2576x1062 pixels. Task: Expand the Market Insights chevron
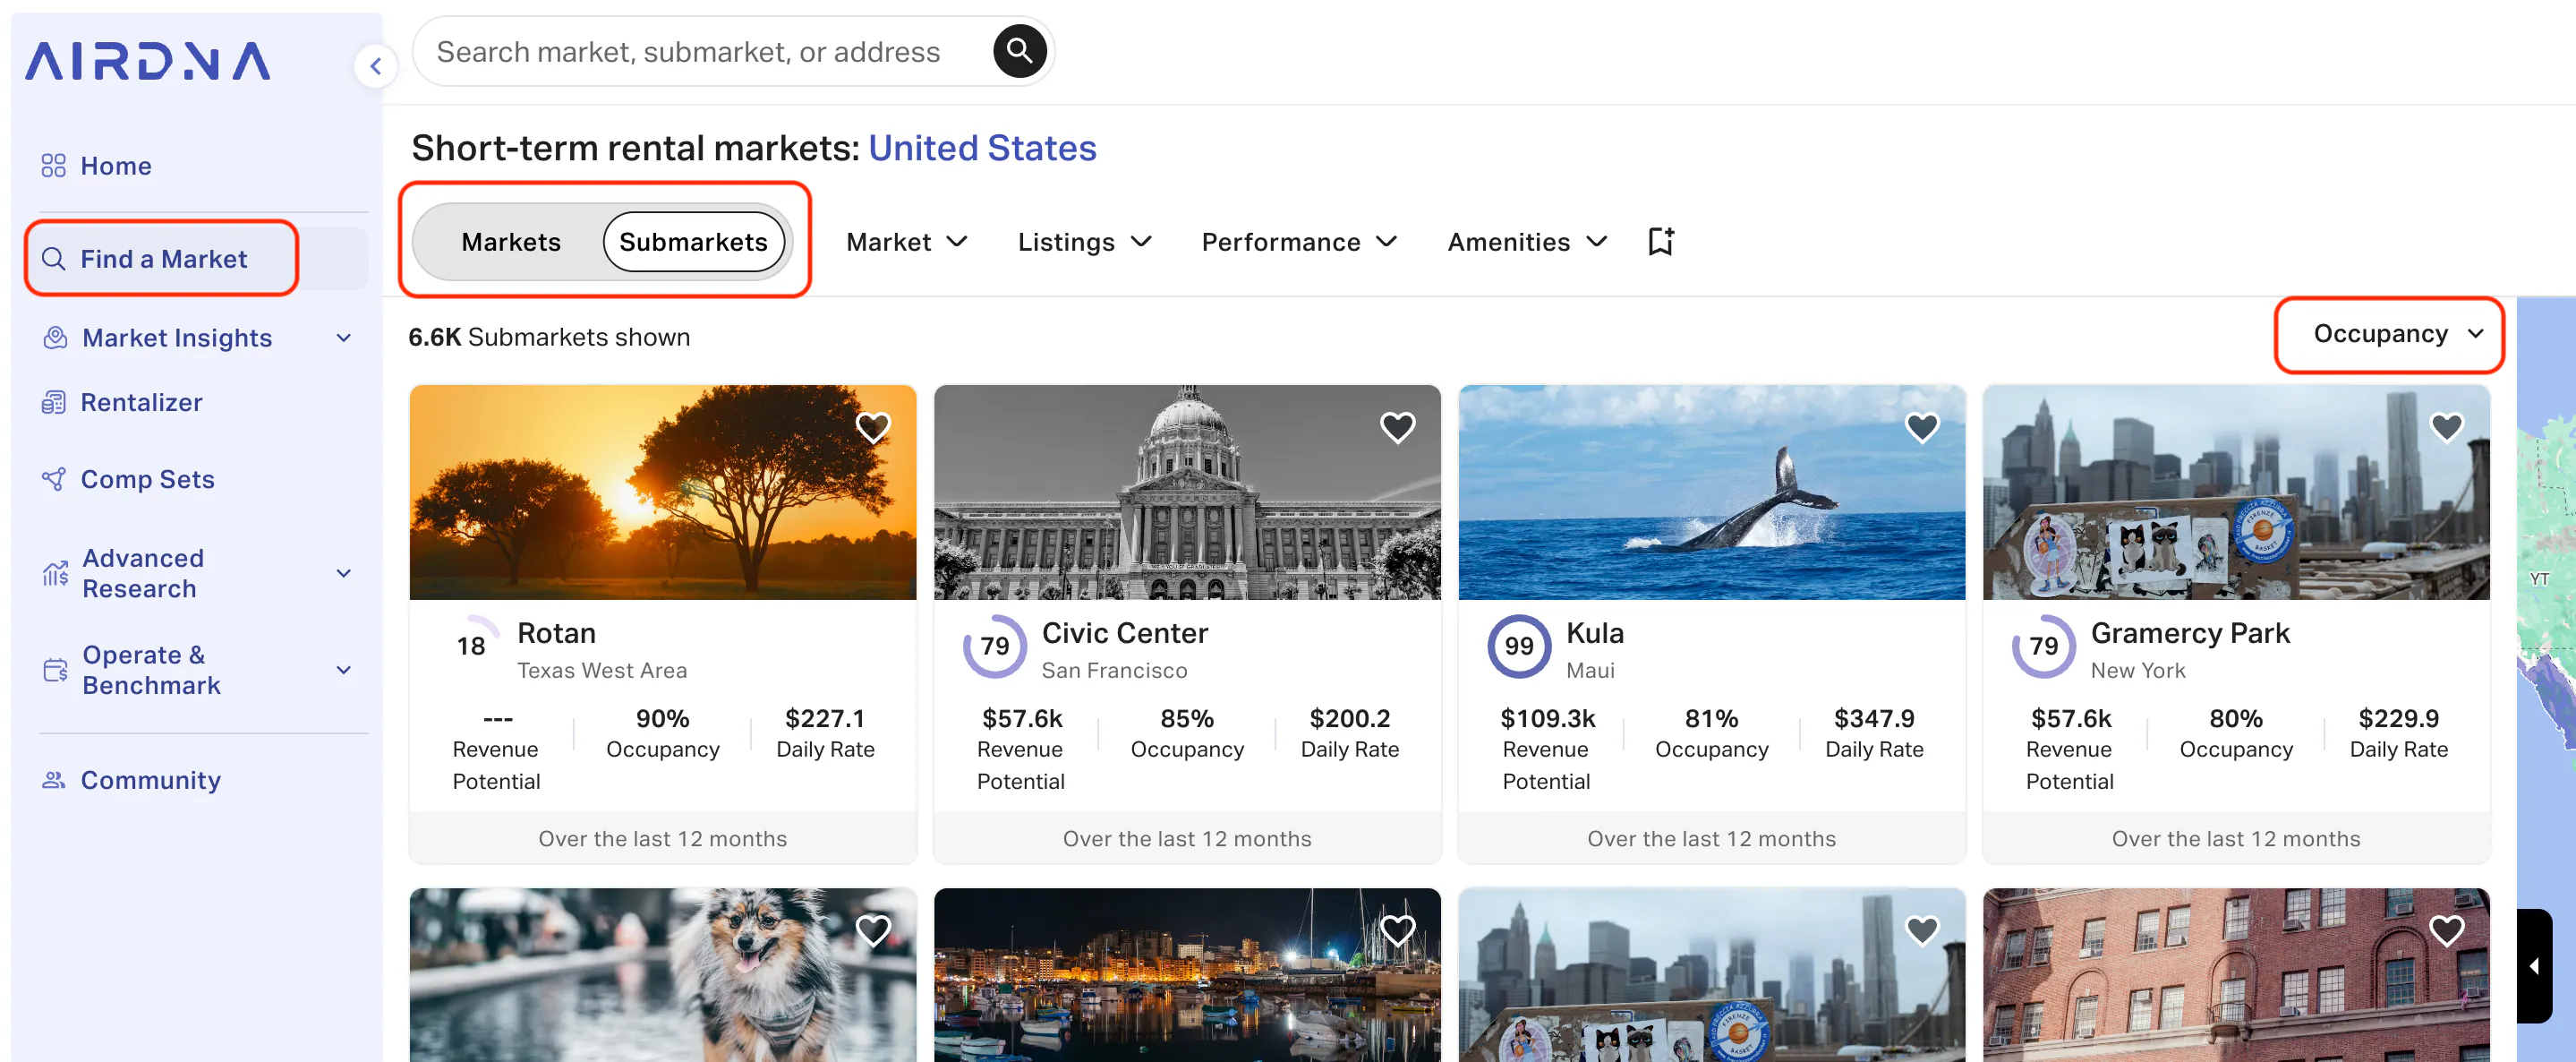pos(344,338)
